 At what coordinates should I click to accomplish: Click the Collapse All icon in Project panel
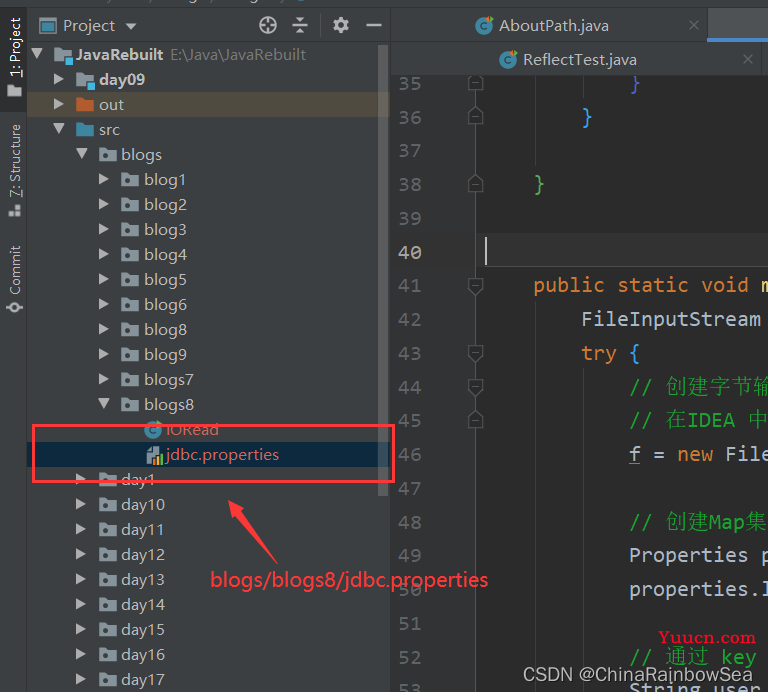(x=300, y=25)
